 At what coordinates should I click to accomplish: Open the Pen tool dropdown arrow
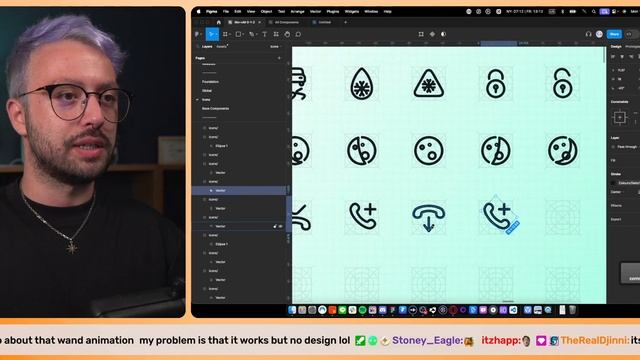(256, 35)
